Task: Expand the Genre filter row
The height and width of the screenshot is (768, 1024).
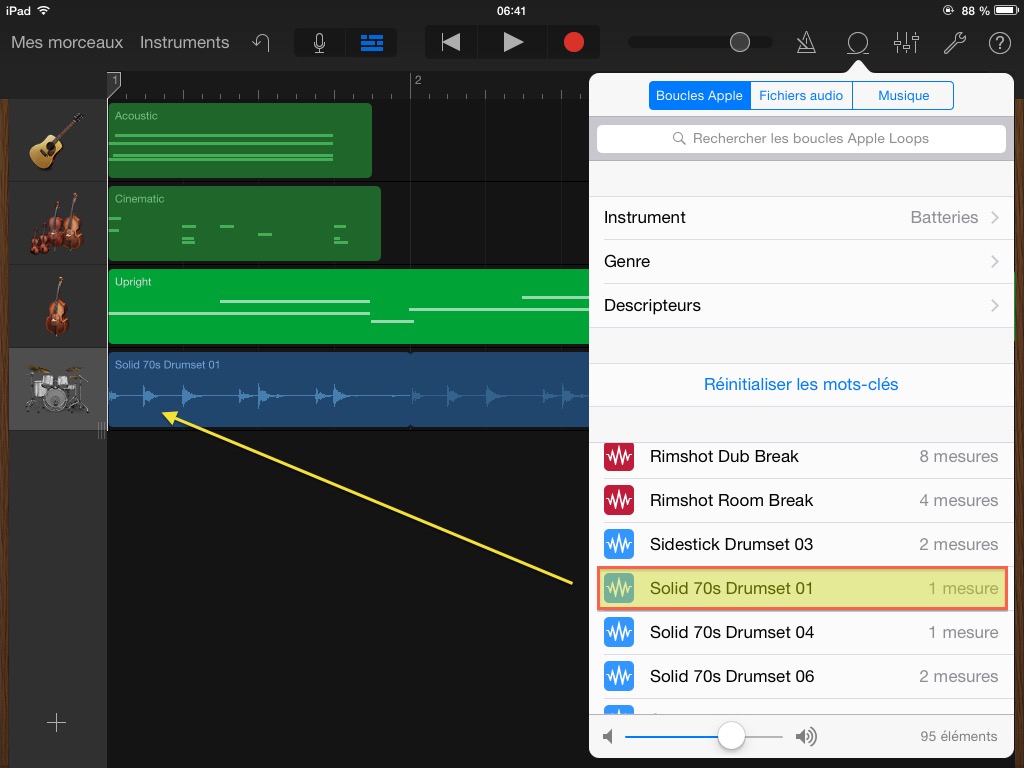Action: [801, 261]
